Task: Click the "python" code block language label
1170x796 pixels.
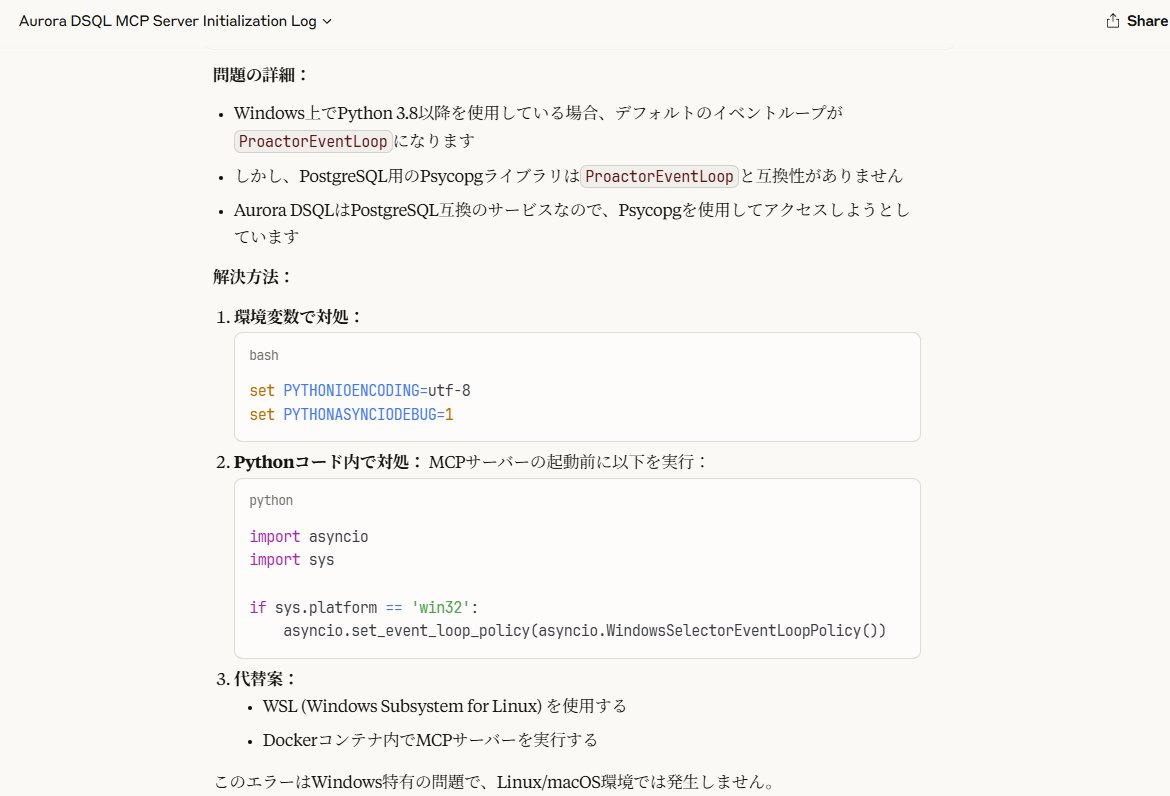Action: click(271, 501)
